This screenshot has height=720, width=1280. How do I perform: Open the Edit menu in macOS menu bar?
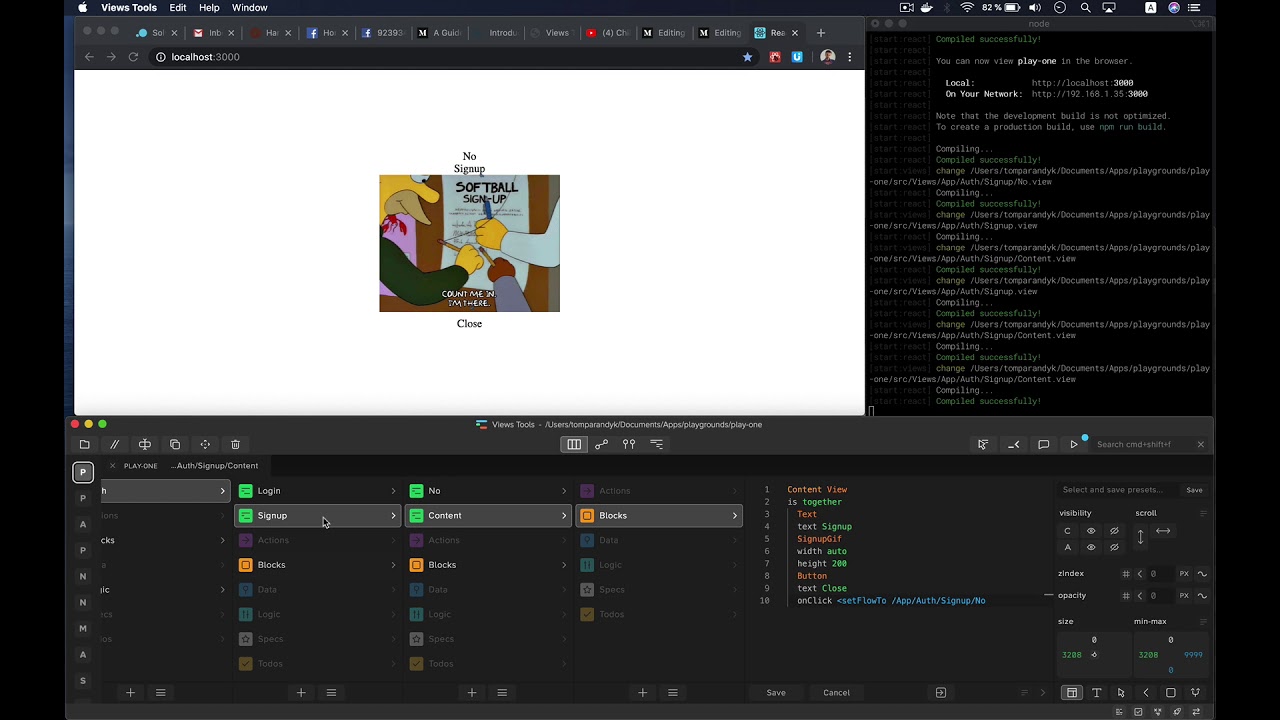[177, 8]
